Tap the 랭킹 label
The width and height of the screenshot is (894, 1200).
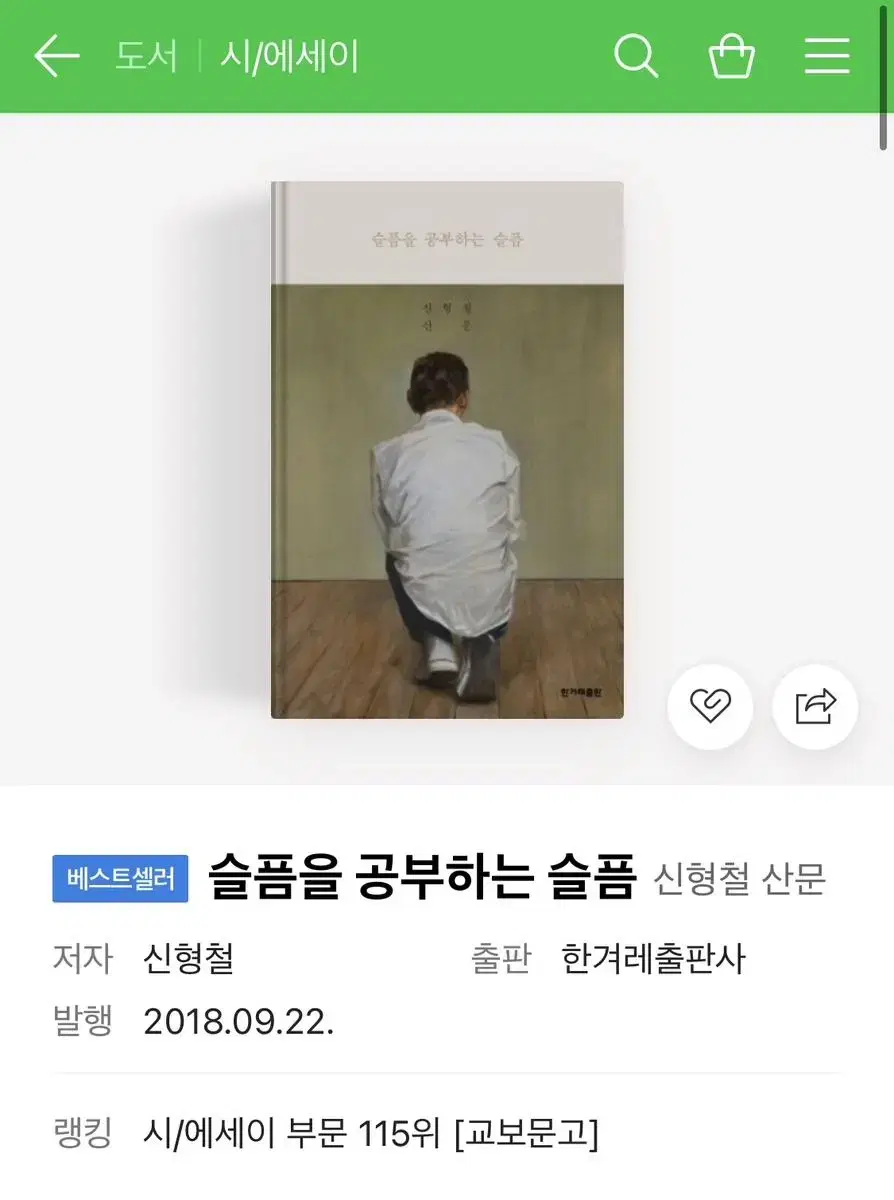point(83,1133)
